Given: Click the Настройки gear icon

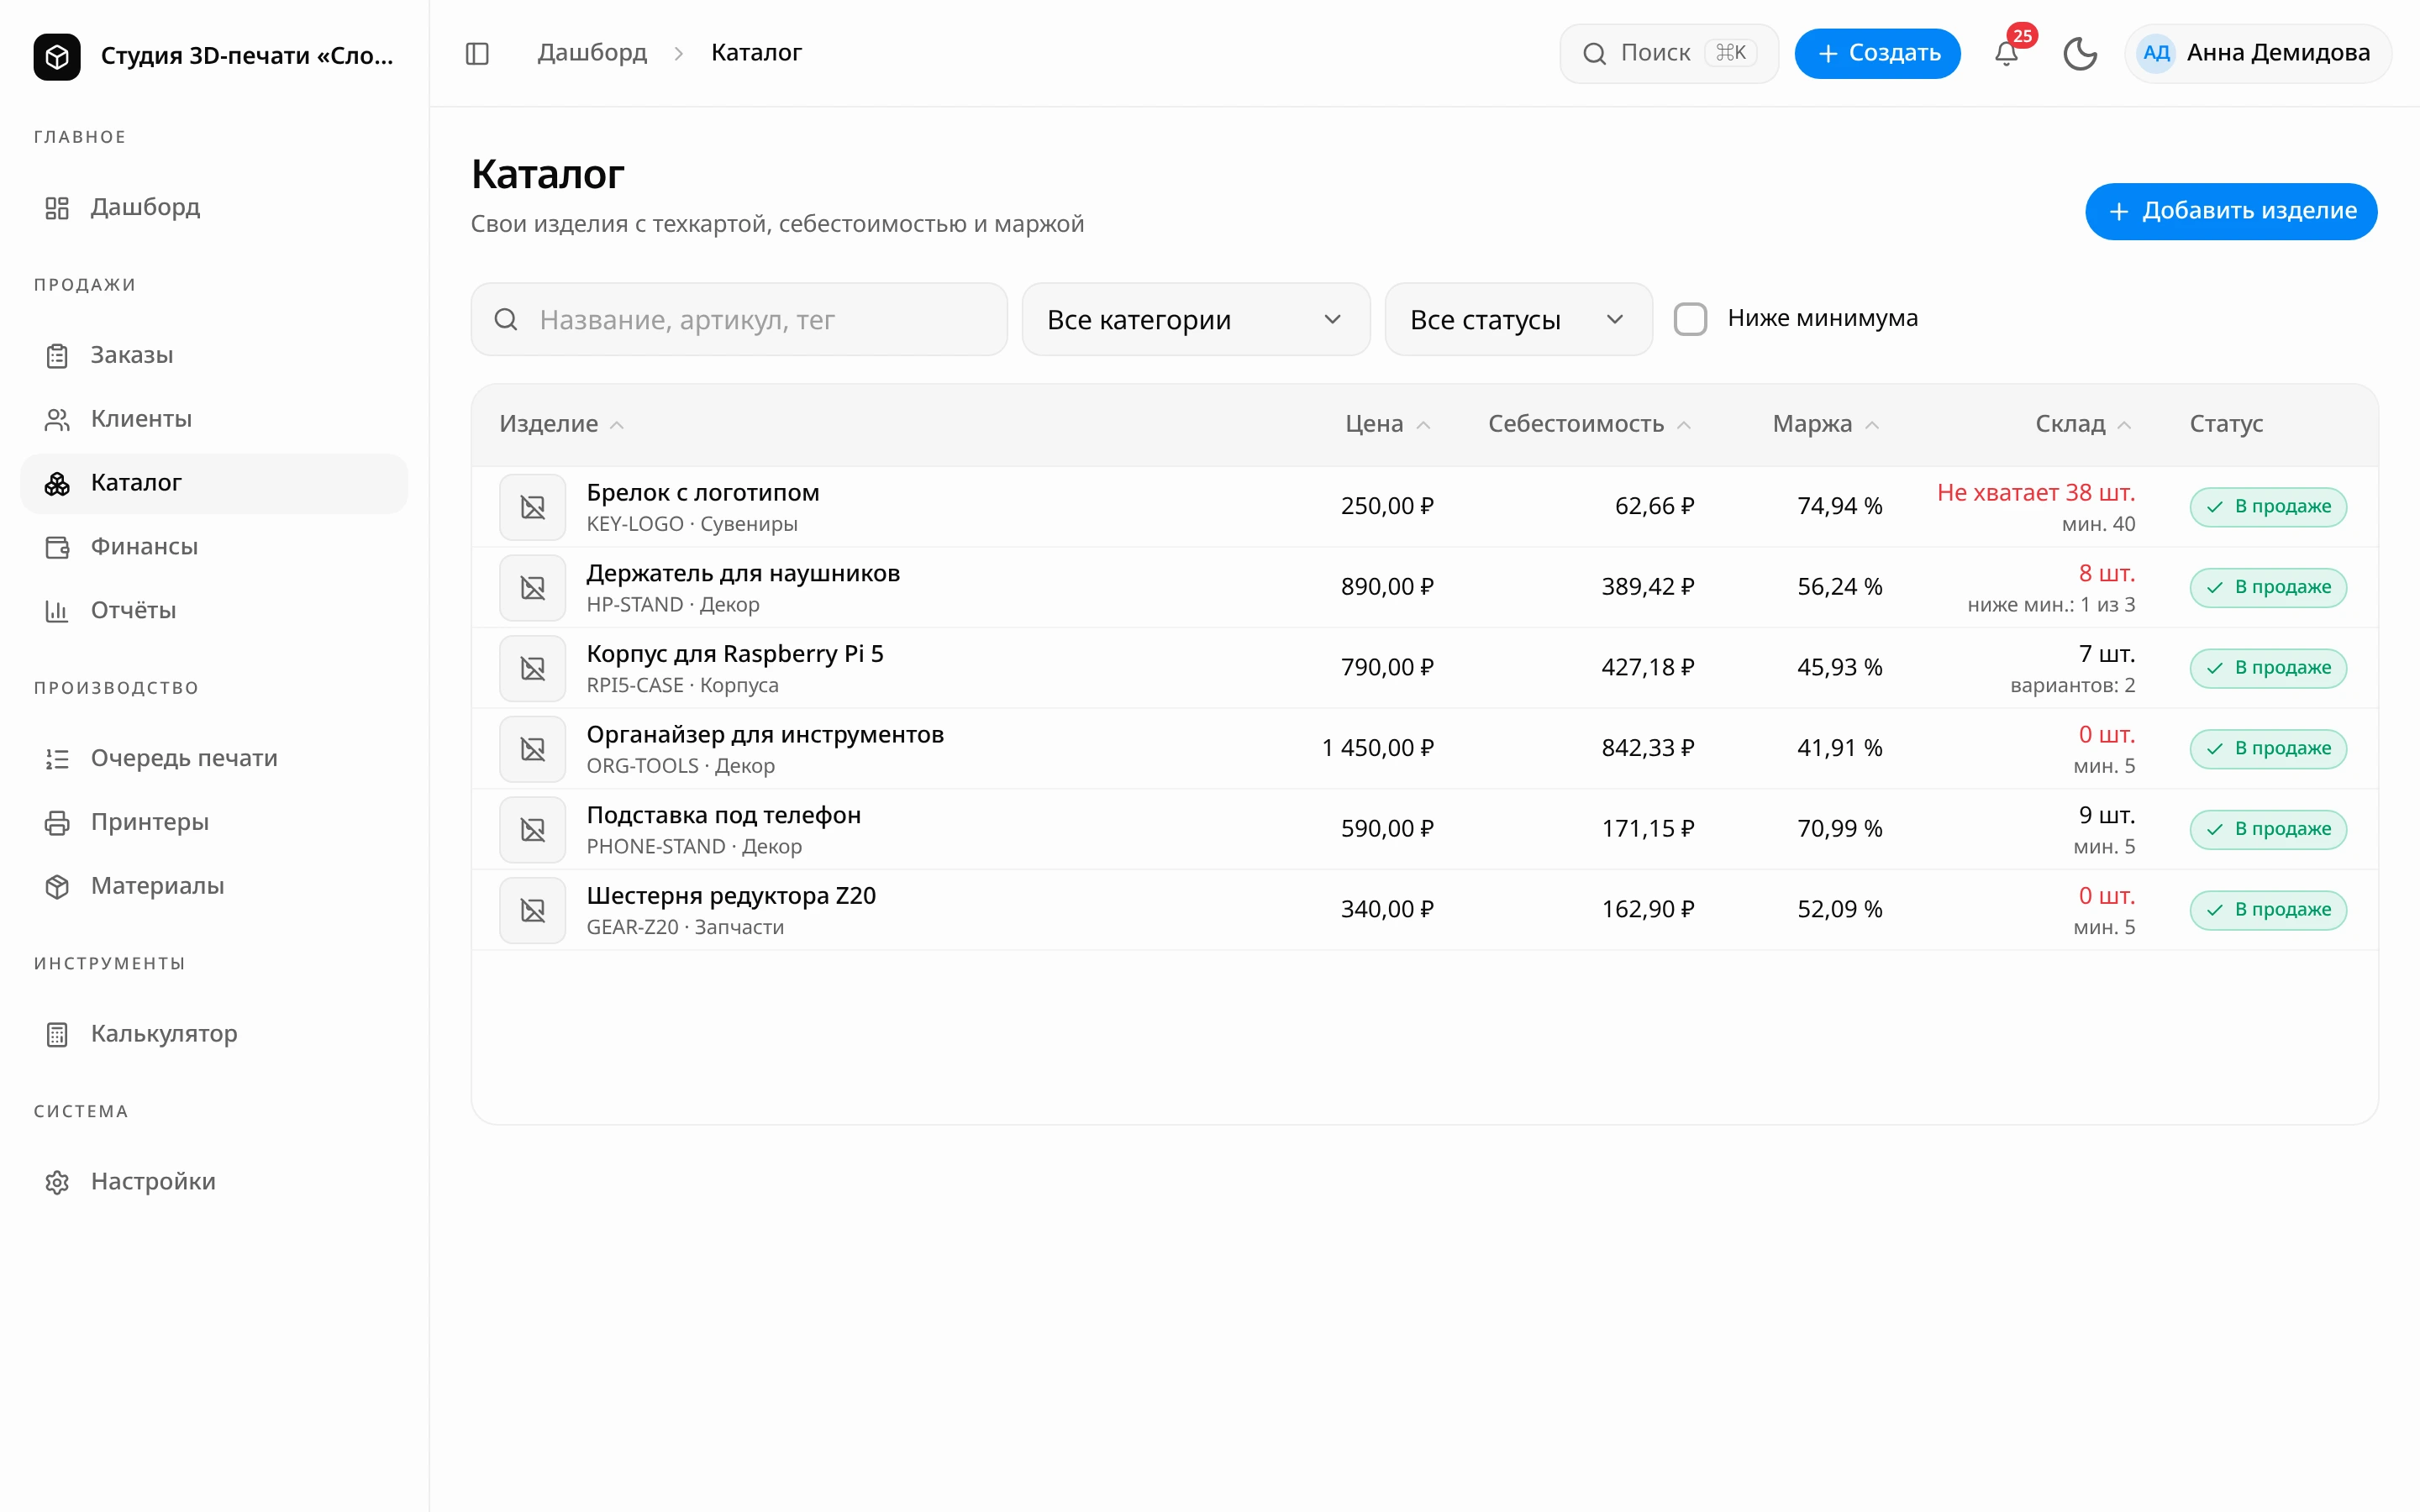Looking at the screenshot, I should 57,1182.
